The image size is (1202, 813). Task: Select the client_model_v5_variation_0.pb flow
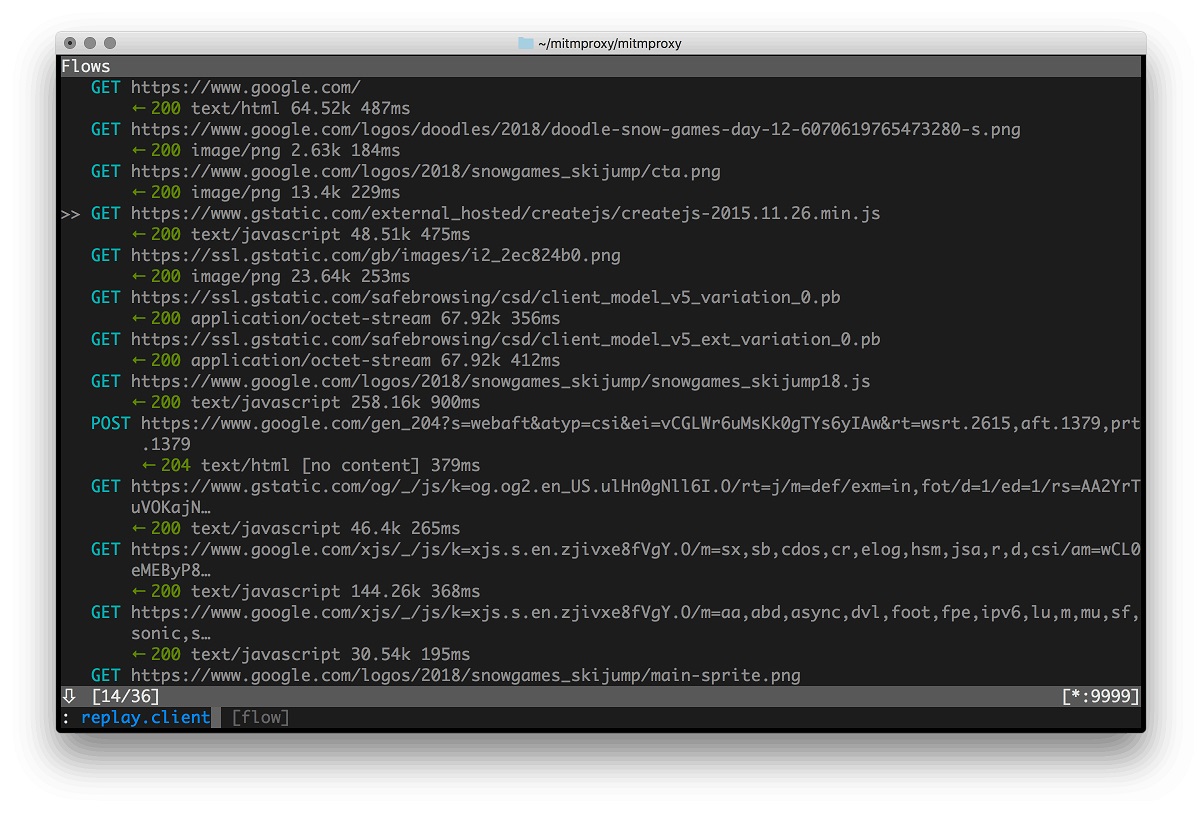[x=485, y=297]
